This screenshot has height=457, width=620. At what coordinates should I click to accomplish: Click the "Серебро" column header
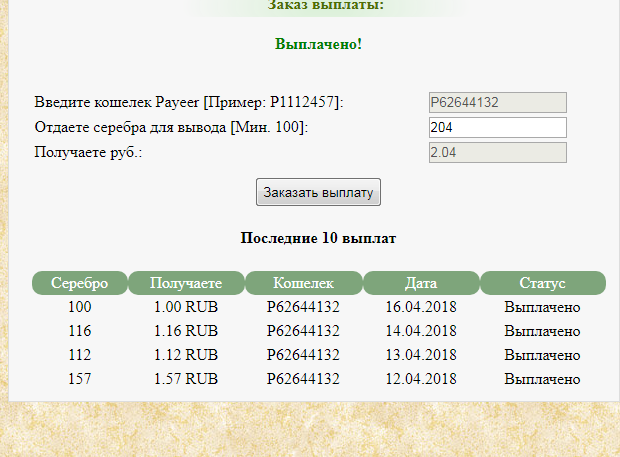pos(79,283)
